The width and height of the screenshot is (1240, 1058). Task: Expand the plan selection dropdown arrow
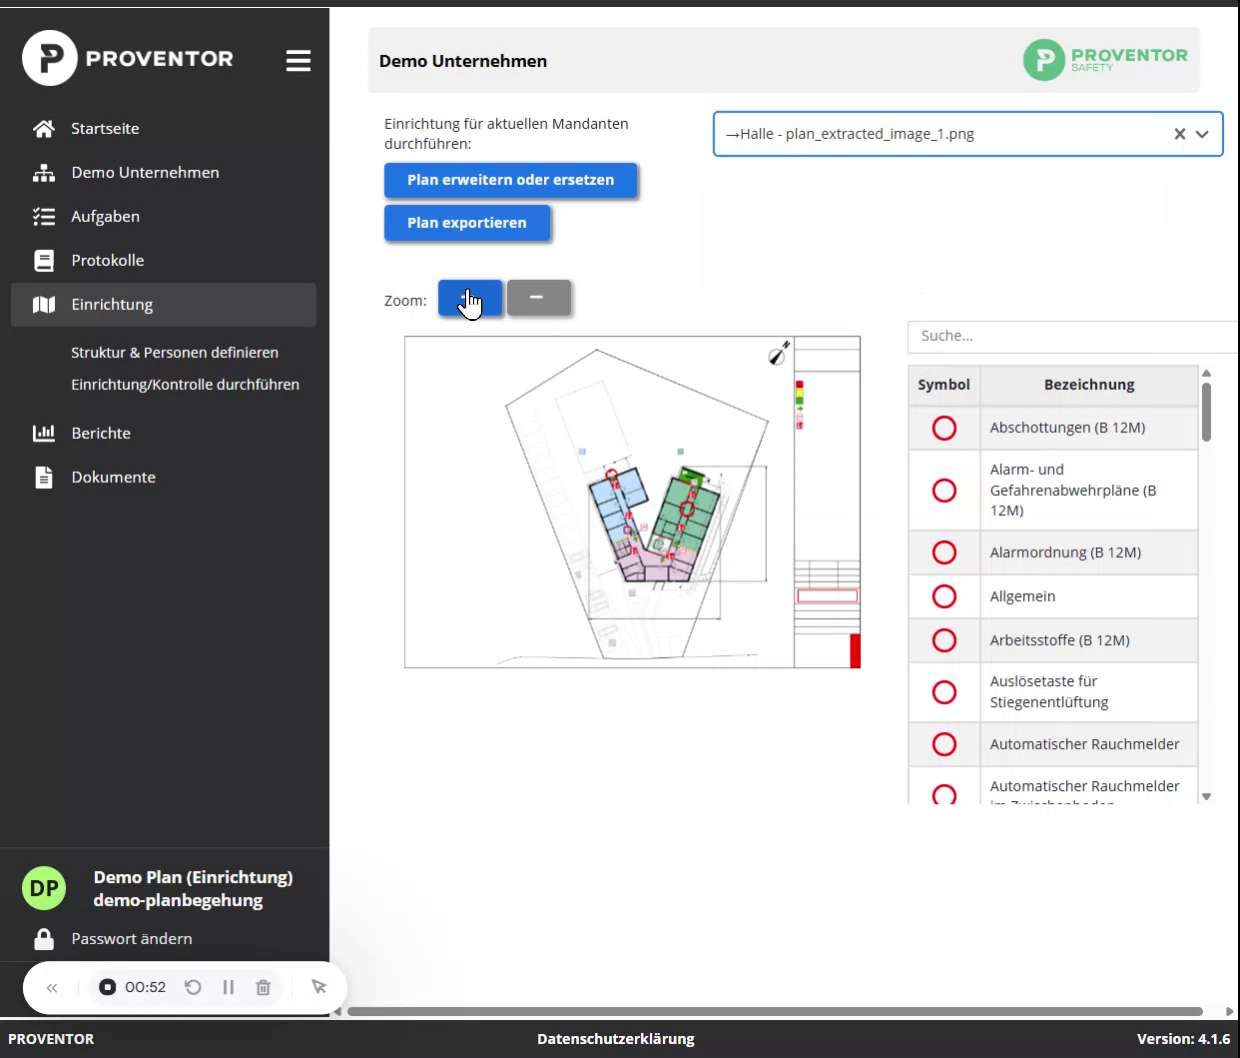pos(1203,134)
